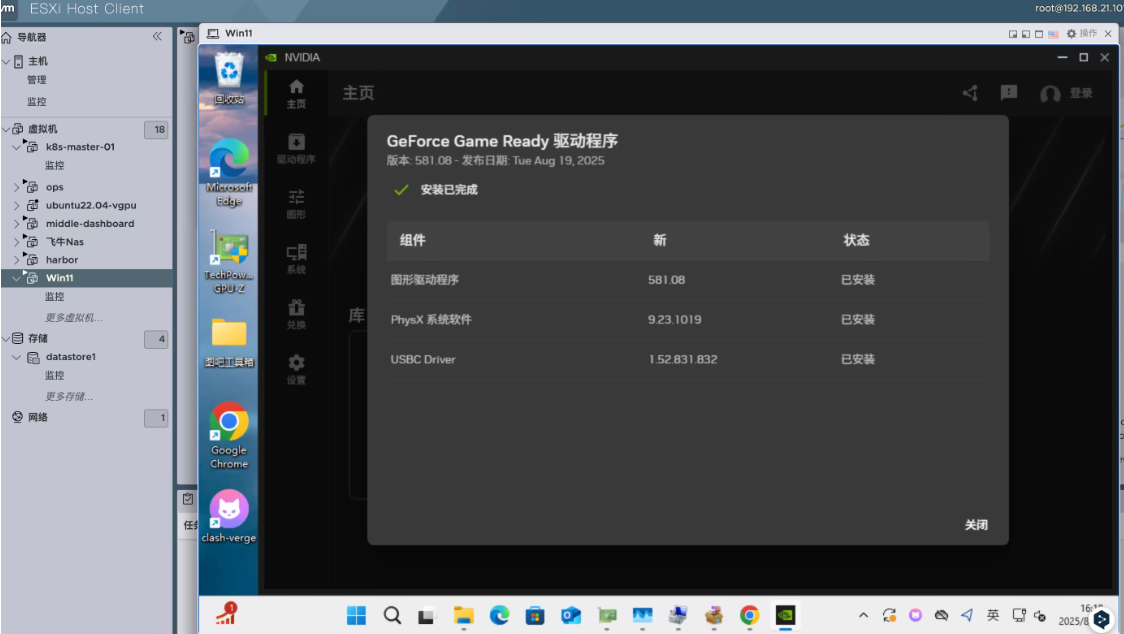1124x634 pixels.
Task: Collapse the Win11 VM node
Action: tap(17, 278)
